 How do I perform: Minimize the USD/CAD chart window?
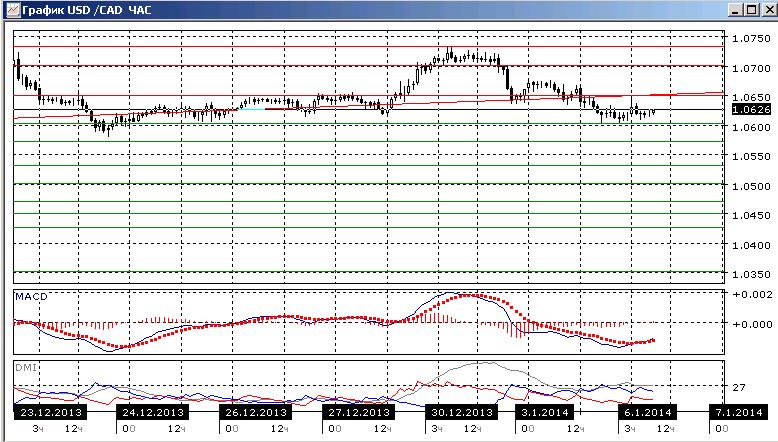click(735, 10)
